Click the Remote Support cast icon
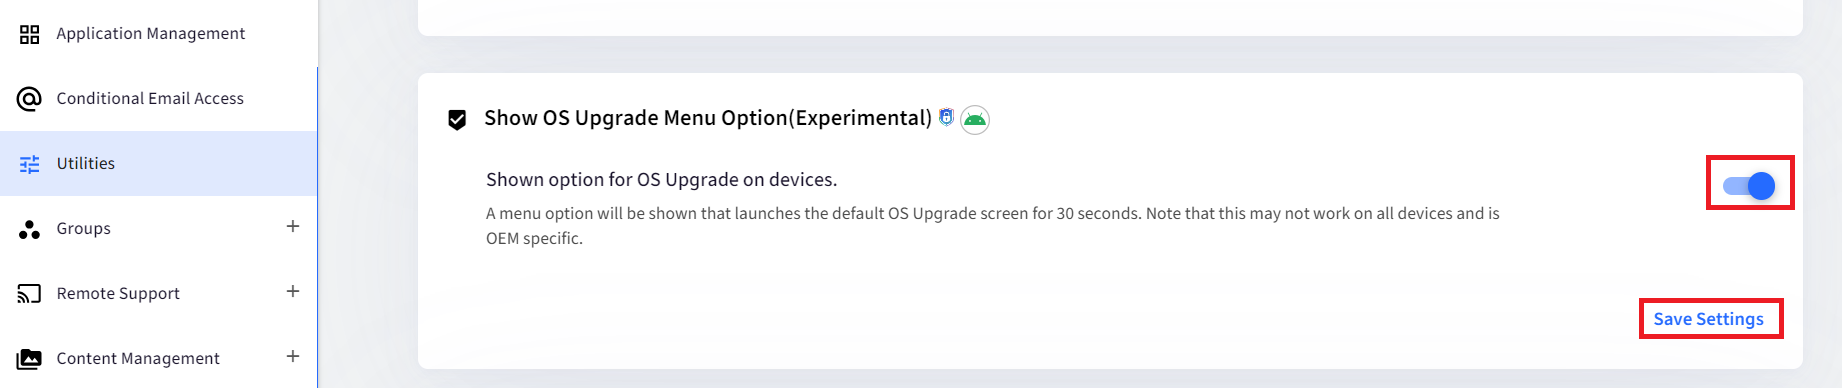The image size is (1842, 388). 30,294
